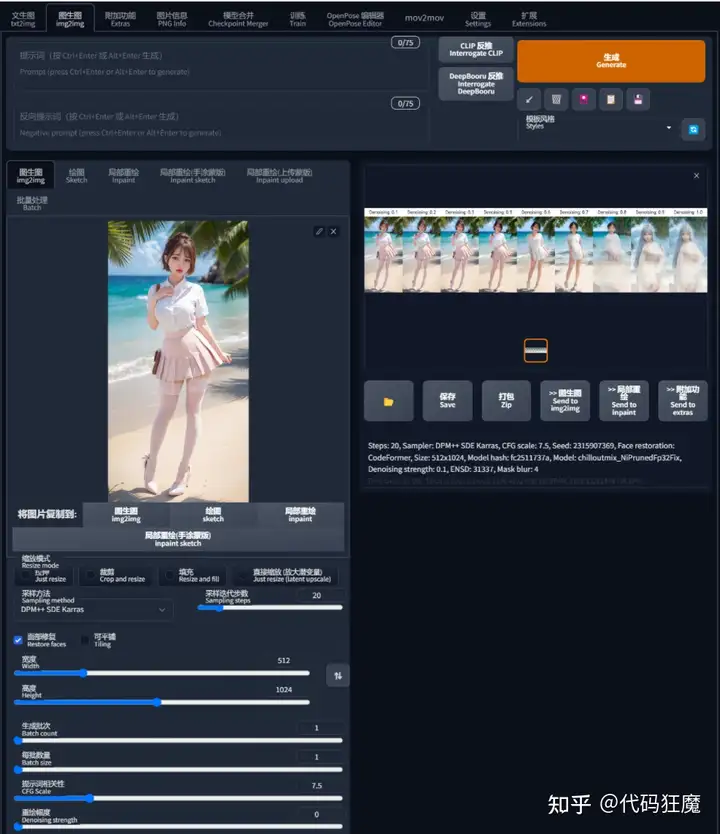Open the Checkpoint Merger tab
This screenshot has width=720, height=834.
pyautogui.click(x=238, y=19)
